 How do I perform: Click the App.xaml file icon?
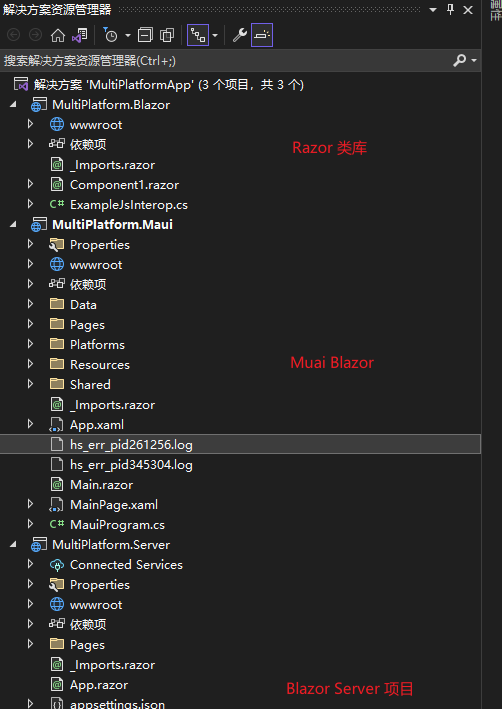pos(56,425)
